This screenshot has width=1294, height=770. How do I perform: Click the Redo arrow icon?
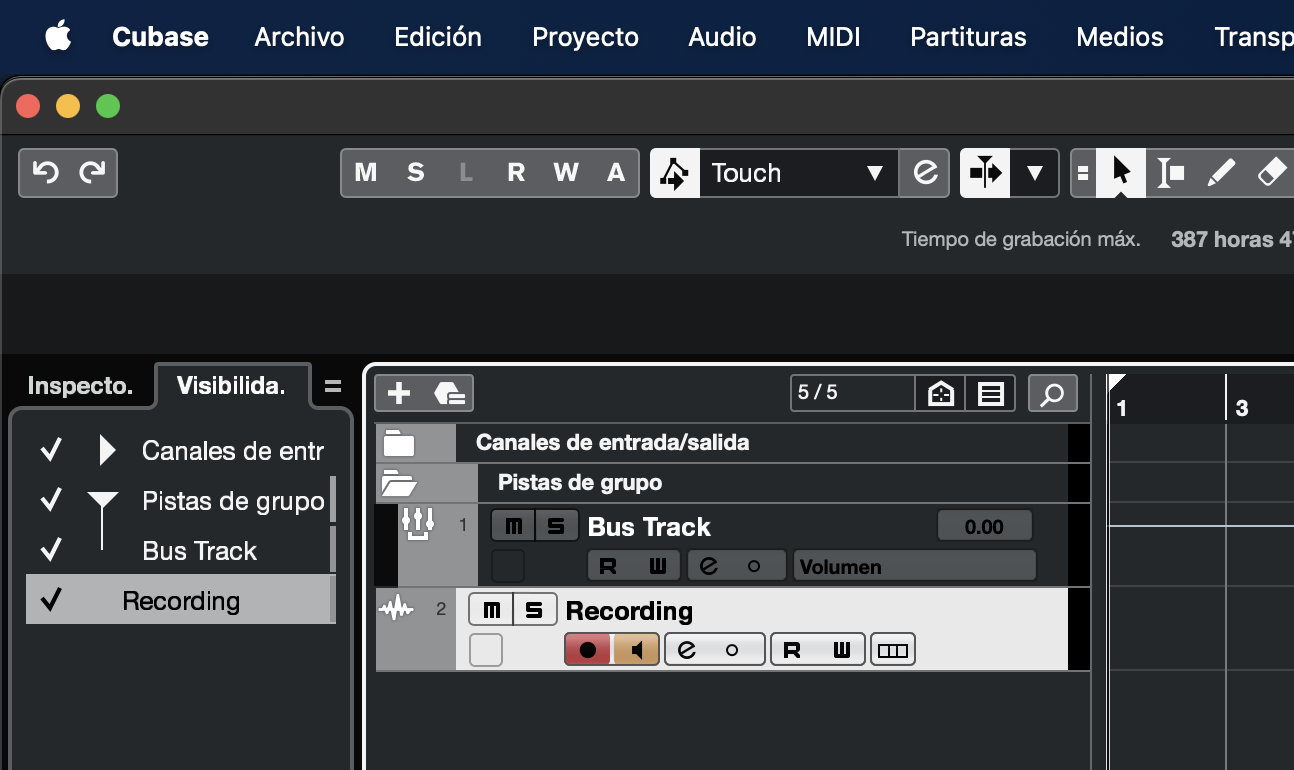click(x=92, y=173)
